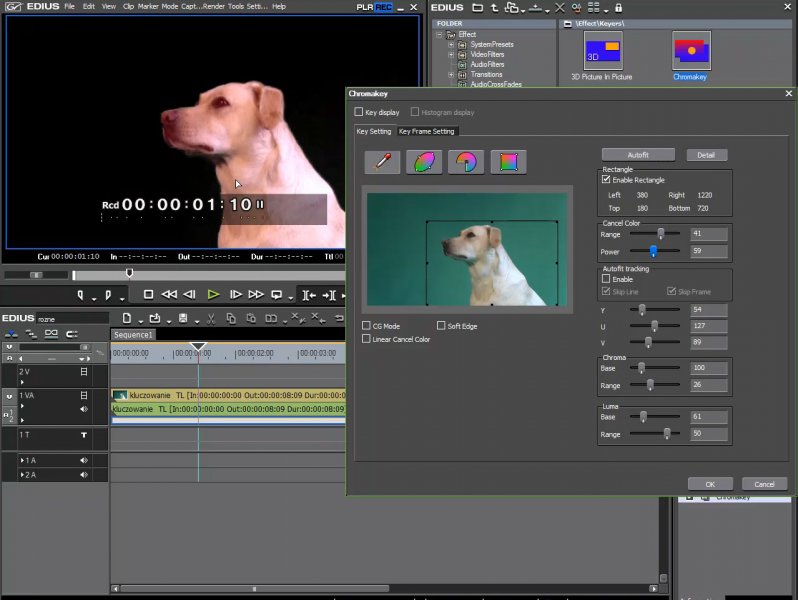Click the elliptical color range tool

click(x=424, y=162)
